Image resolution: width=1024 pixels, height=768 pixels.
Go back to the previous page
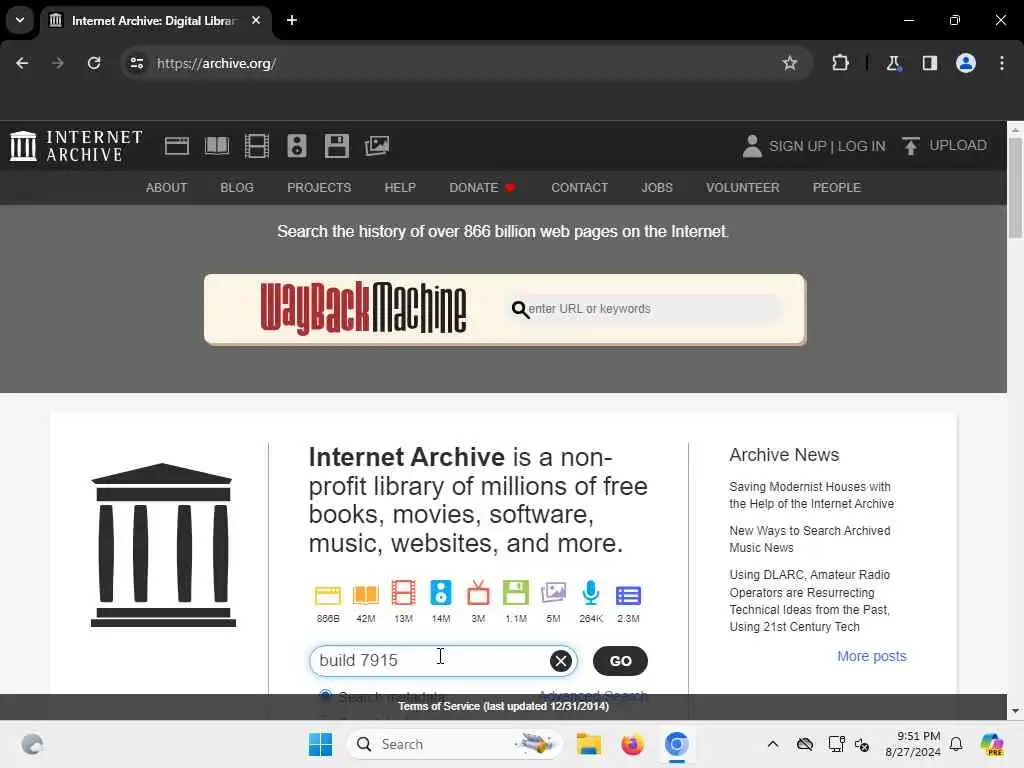(x=22, y=63)
